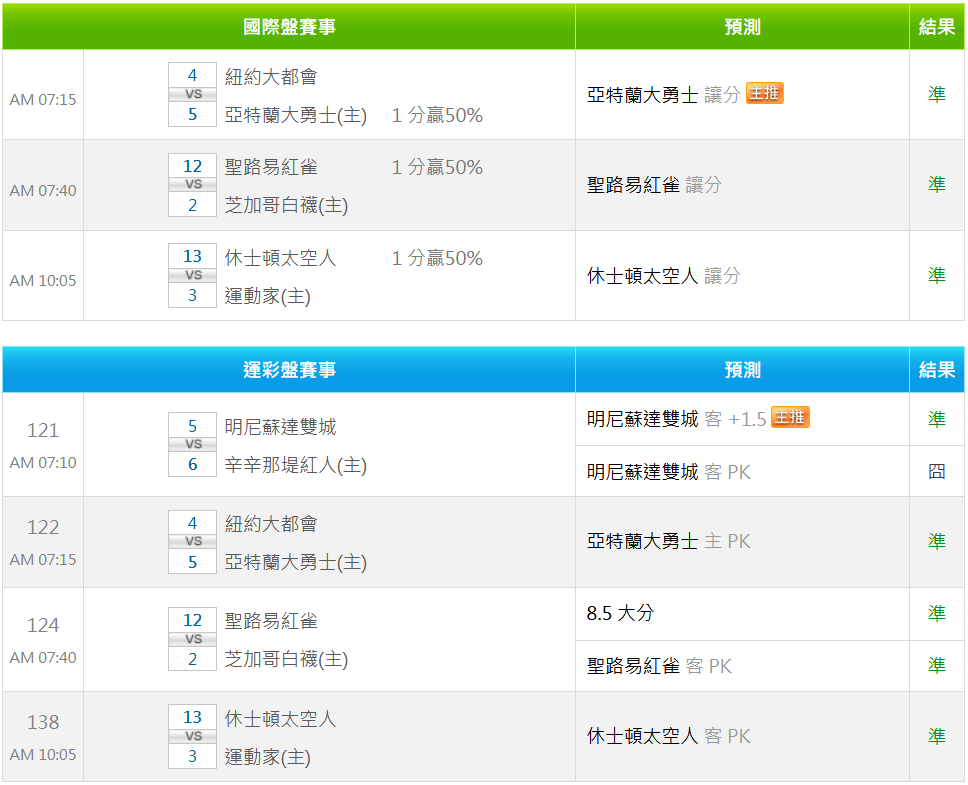Click 1分贏50% next to 休士頓太空人
Screen dimensions: 968x785
pyautogui.click(x=437, y=257)
